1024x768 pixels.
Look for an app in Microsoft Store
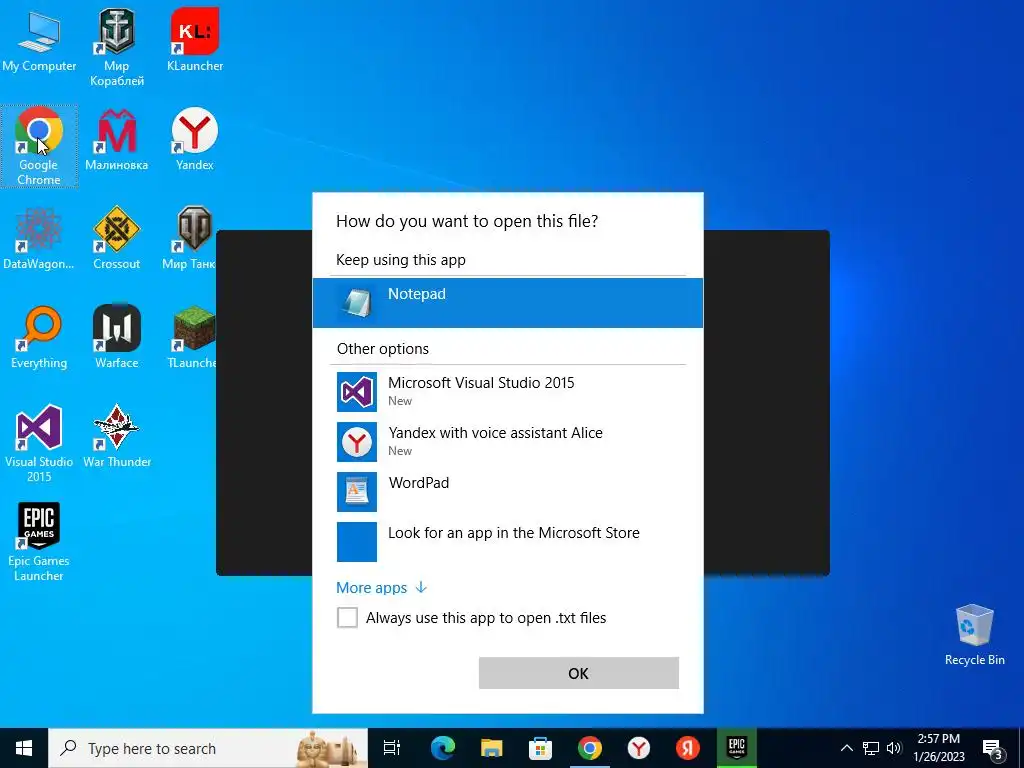[x=507, y=541]
